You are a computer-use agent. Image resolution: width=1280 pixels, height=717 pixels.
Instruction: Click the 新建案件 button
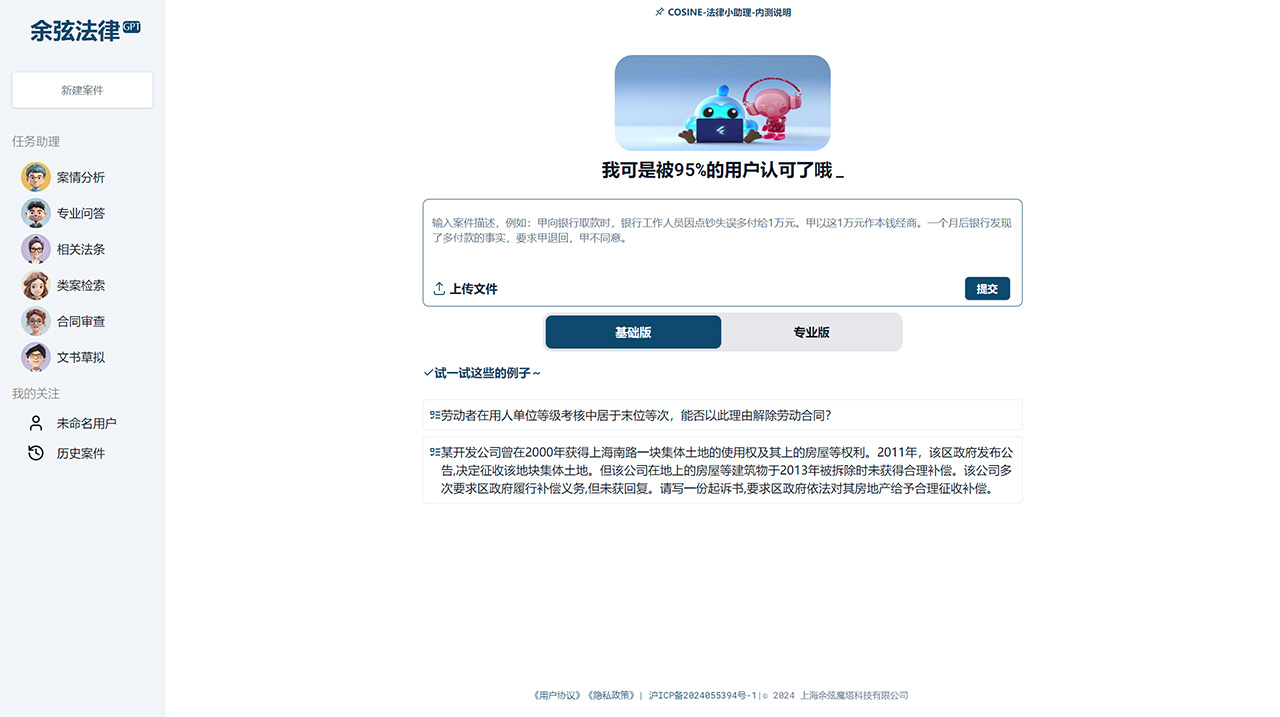point(81,90)
